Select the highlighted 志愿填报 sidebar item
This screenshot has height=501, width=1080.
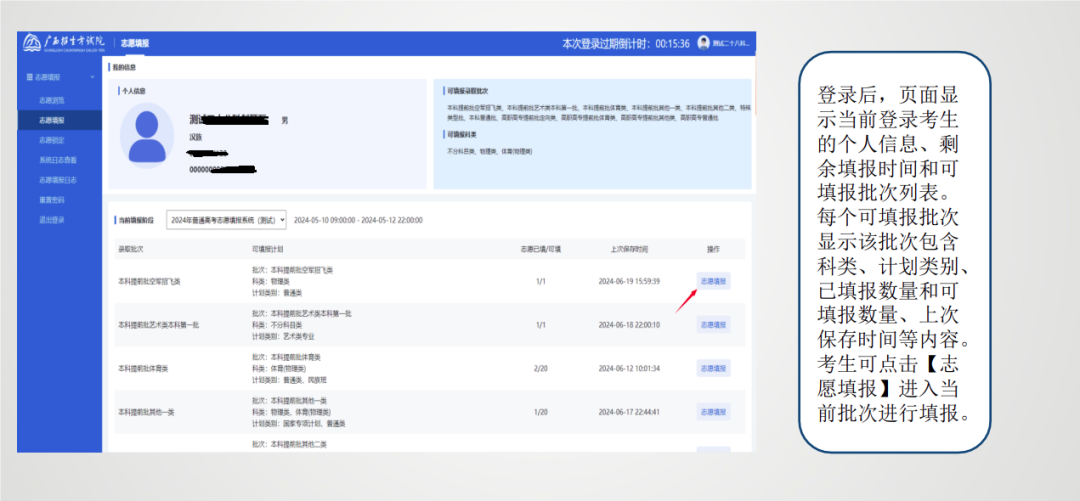coord(52,120)
